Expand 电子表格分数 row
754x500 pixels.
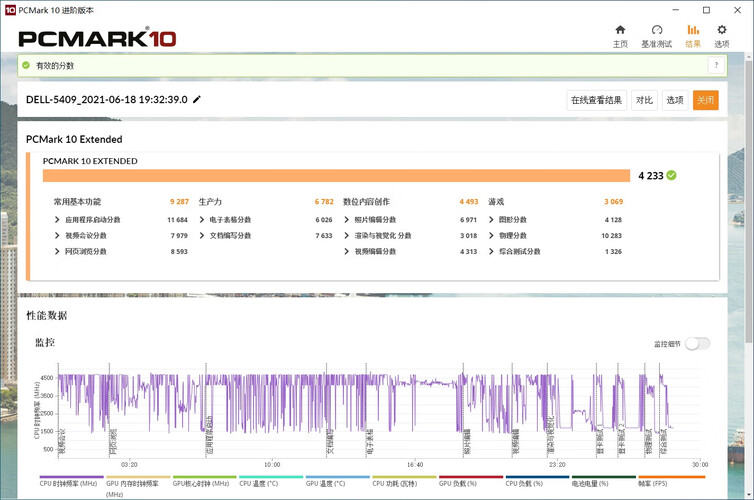click(x=201, y=220)
